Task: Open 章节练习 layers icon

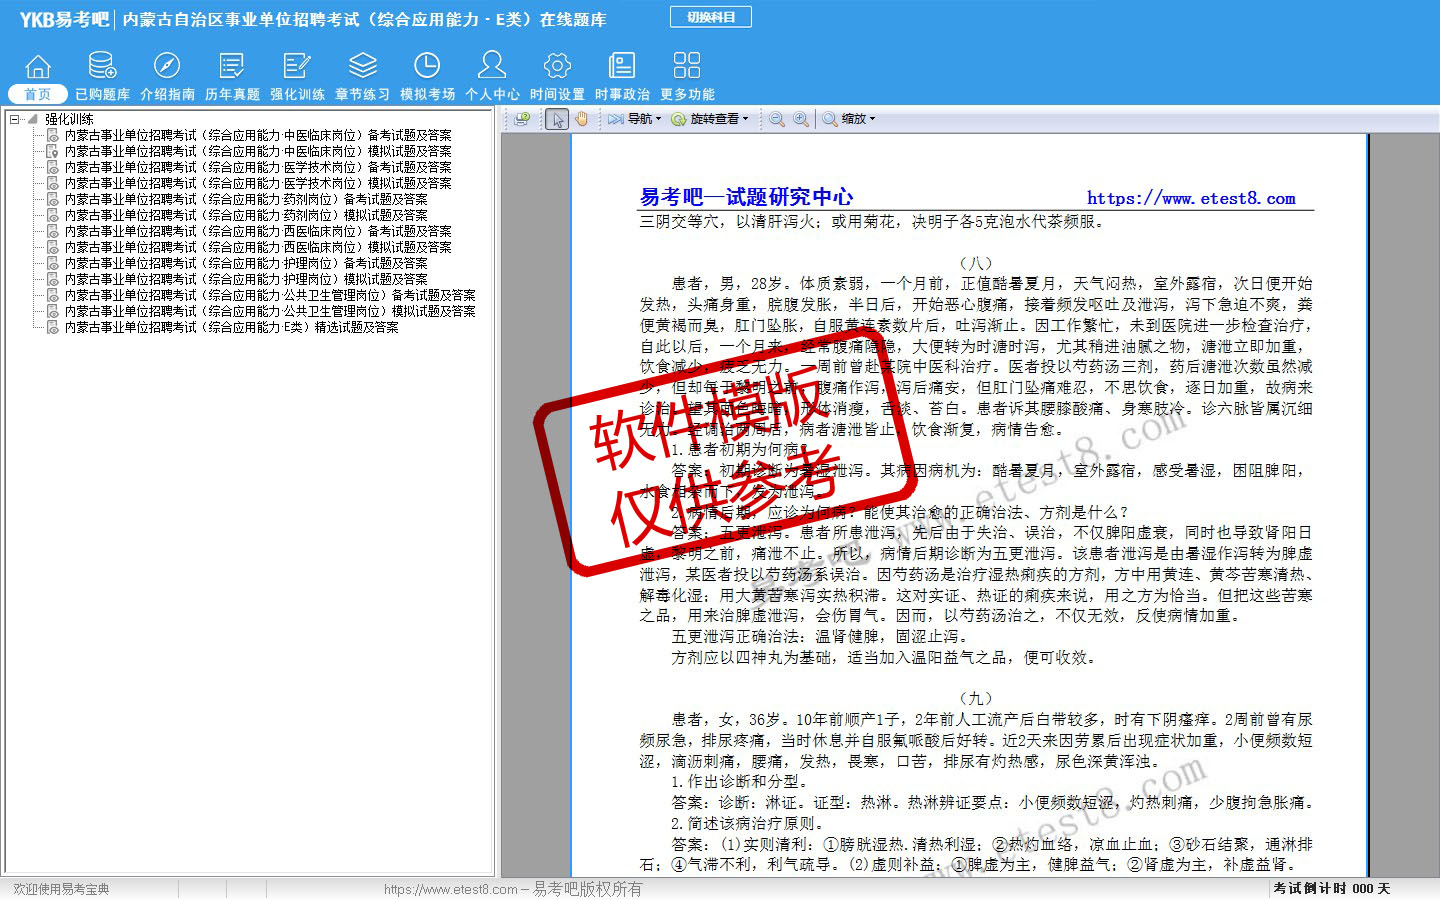Action: click(x=362, y=67)
